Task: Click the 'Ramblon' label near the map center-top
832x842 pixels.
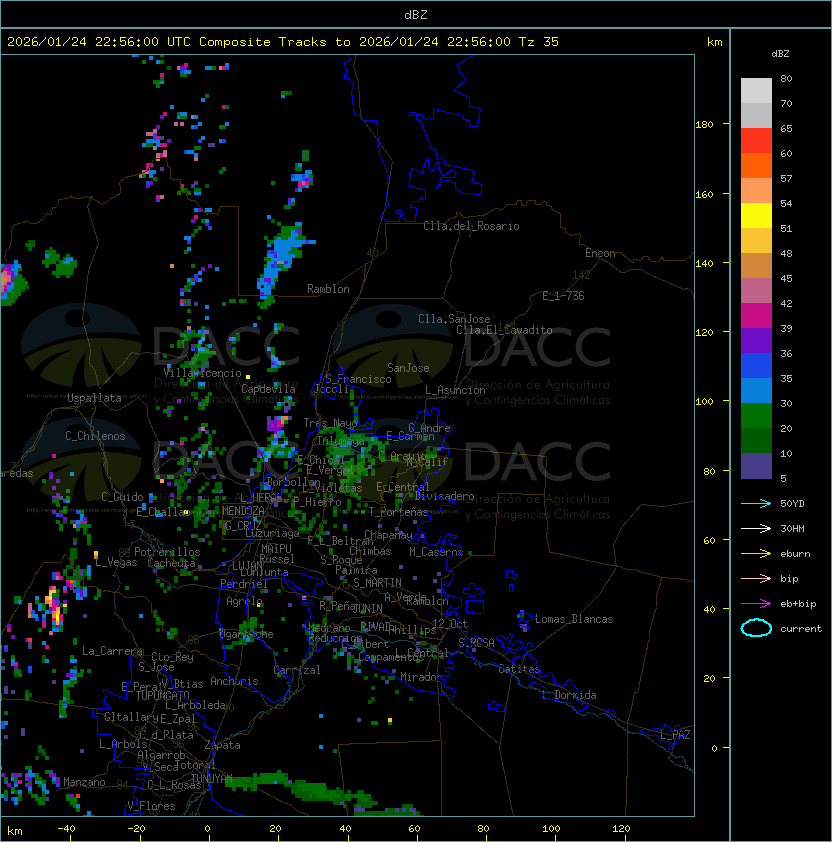Action: click(x=328, y=289)
